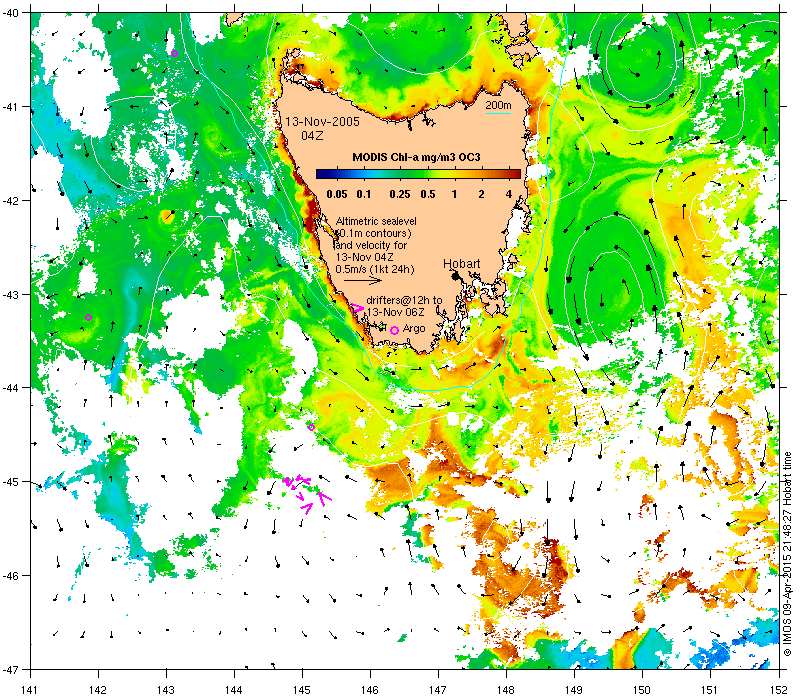Viewport: 800px width, 700px height.
Task: Click the '152' longitude axis label
Action: click(x=780, y=690)
